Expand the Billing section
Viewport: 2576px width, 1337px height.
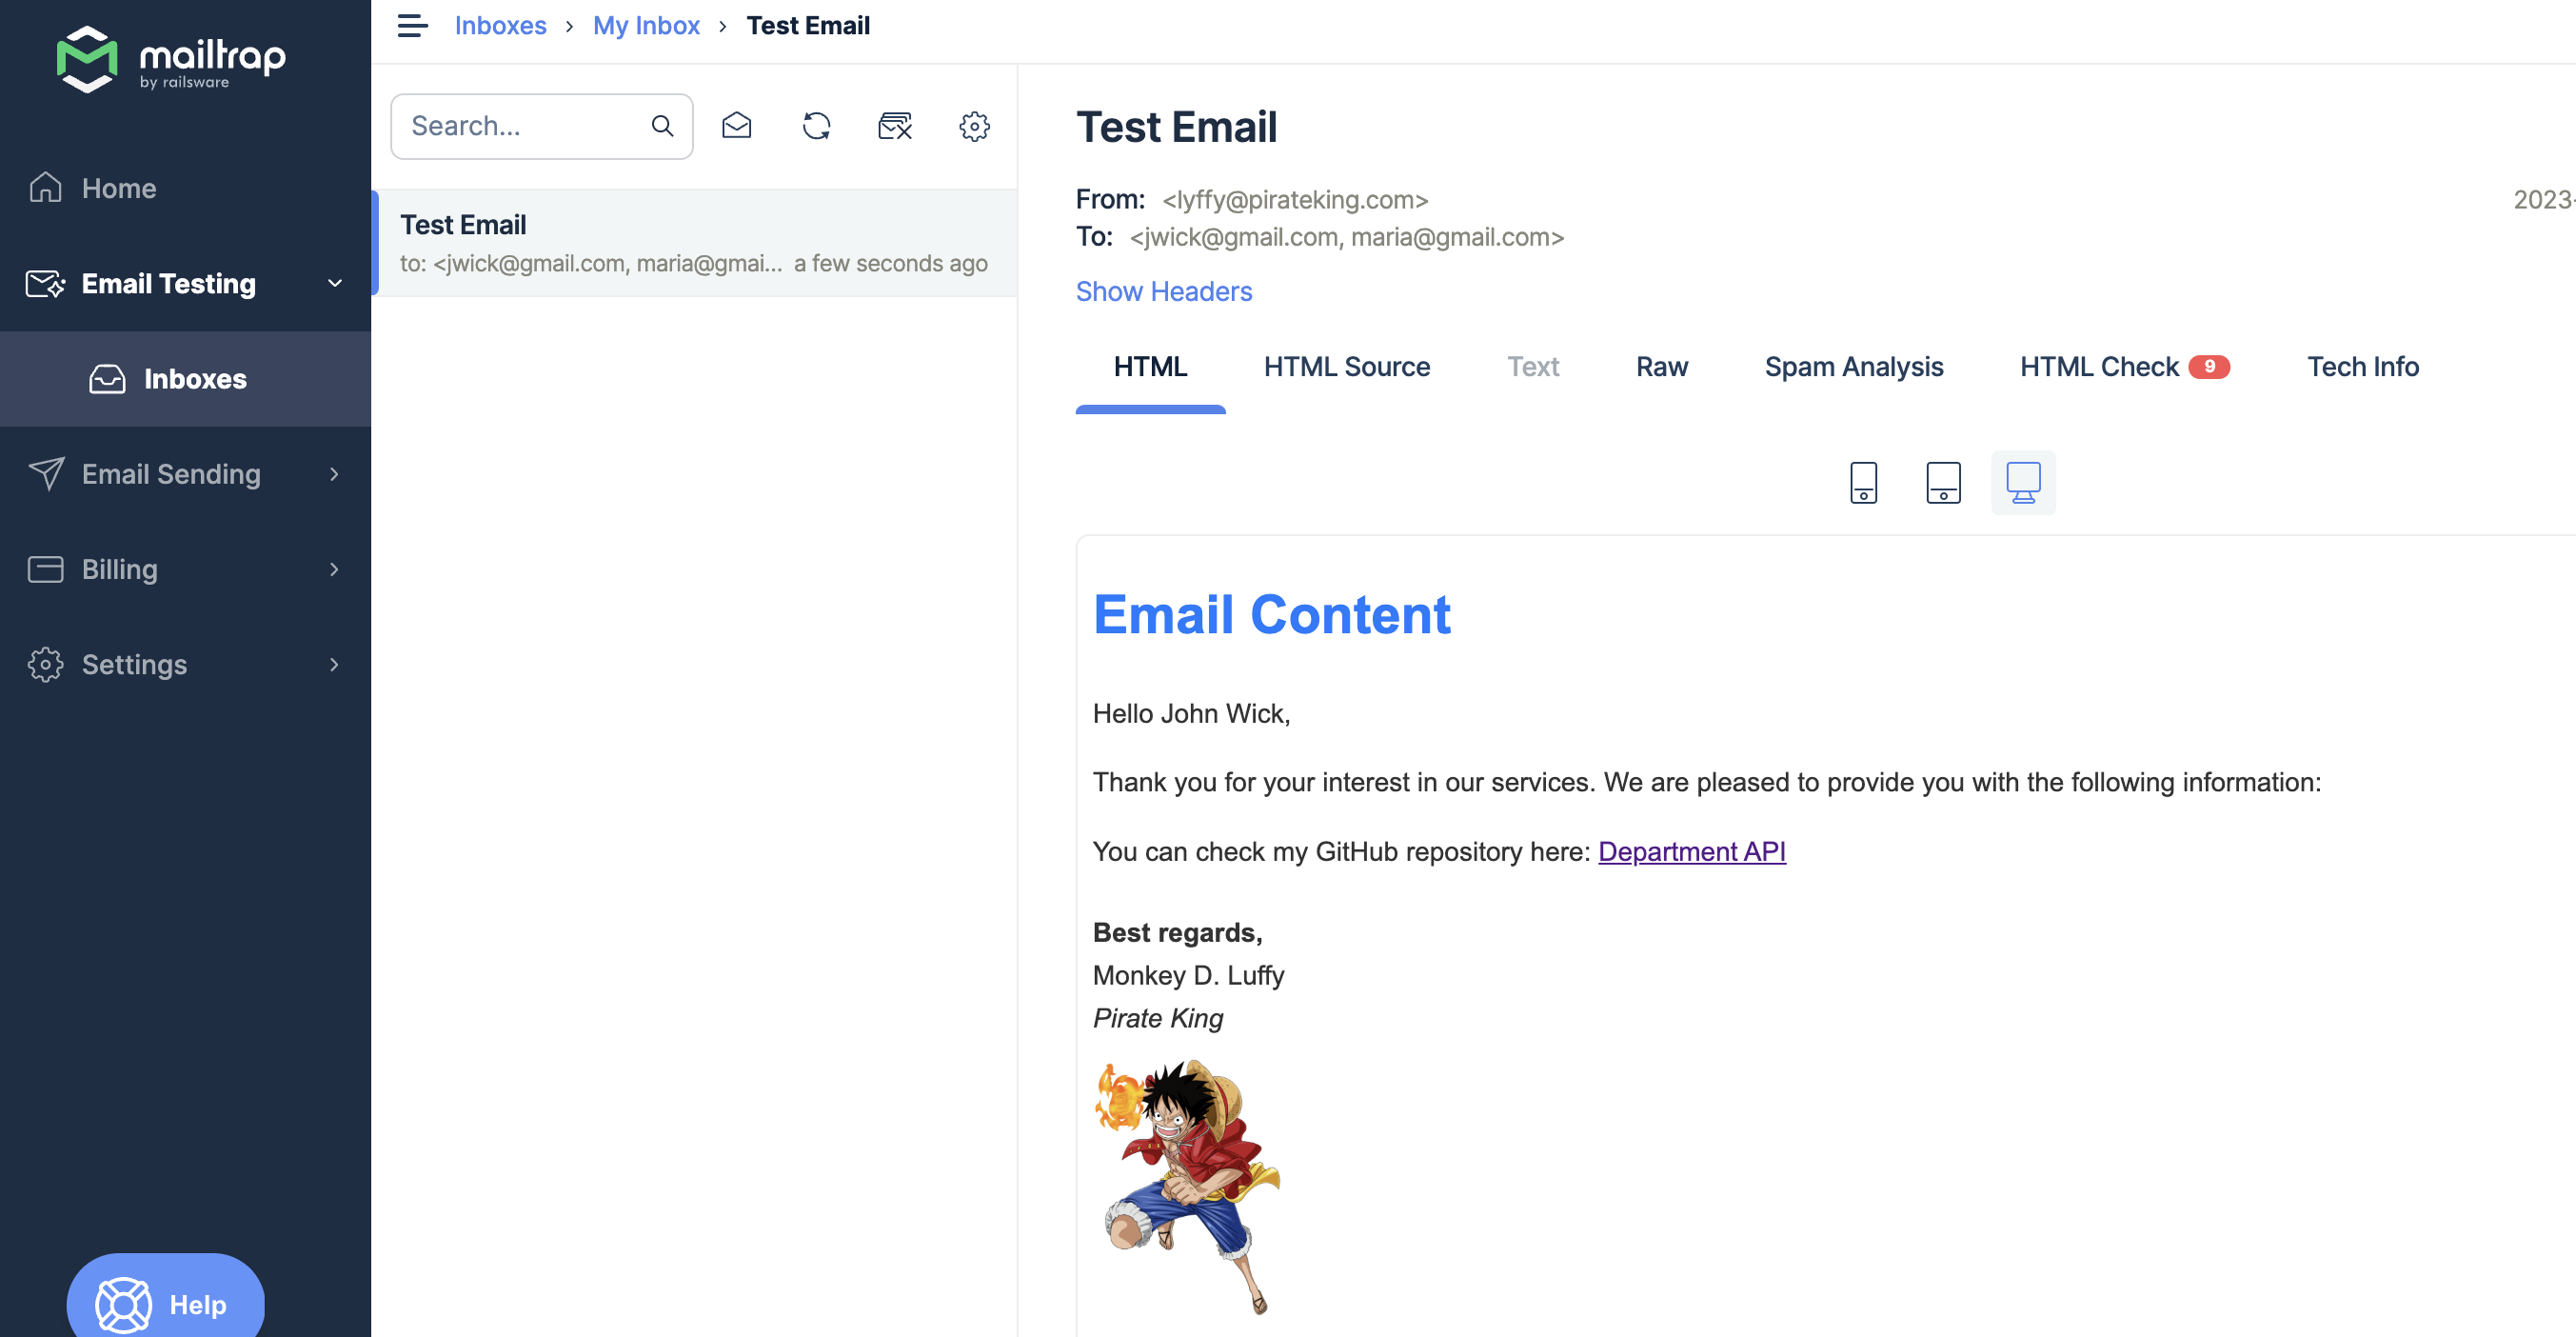coord(334,569)
